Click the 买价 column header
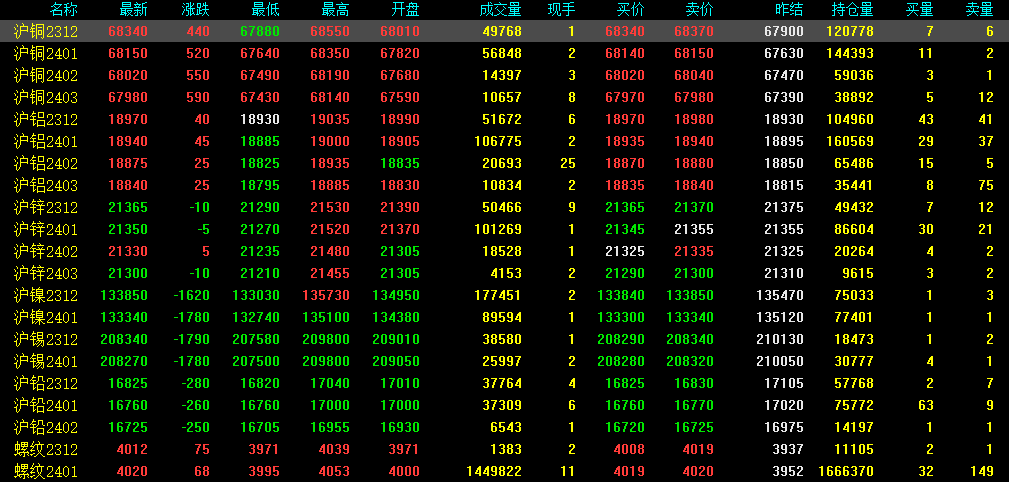Viewport: 1009px width, 482px height. [631, 10]
